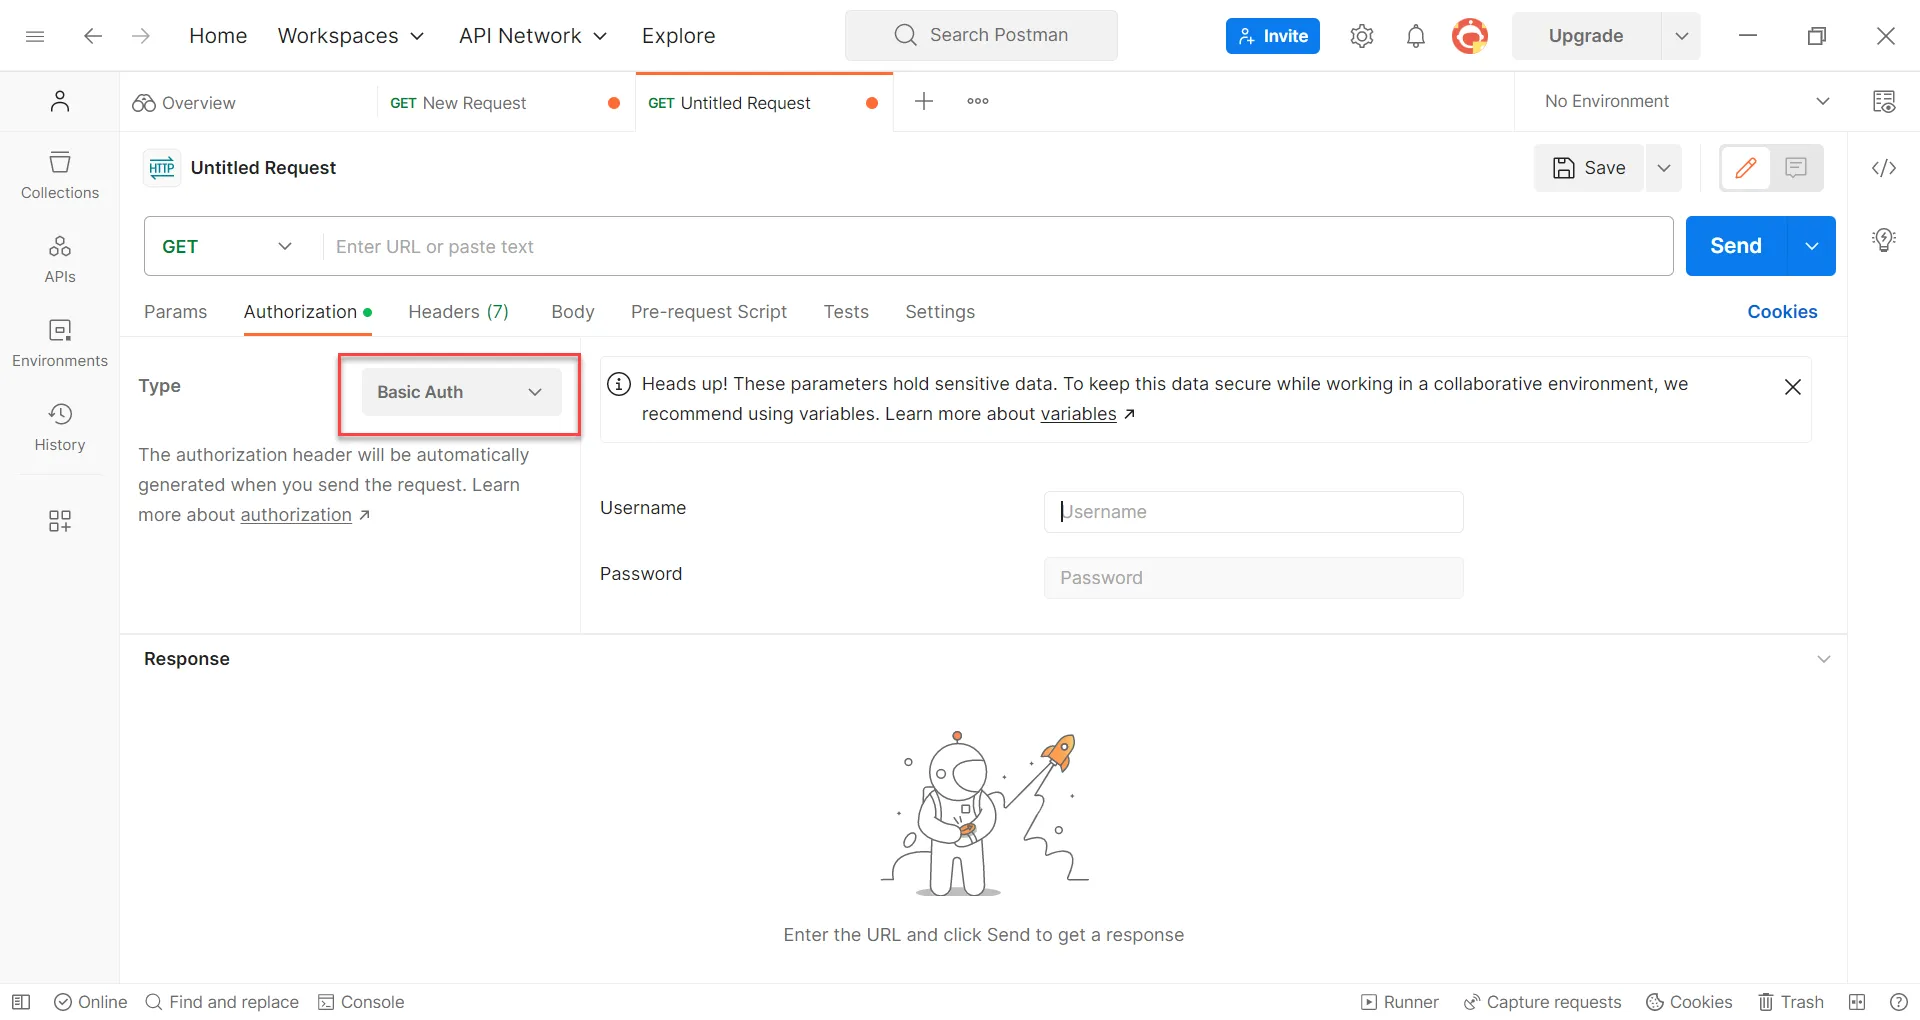Focus the Search Postman box
Screen dimensions: 1920x1020
[x=981, y=35]
